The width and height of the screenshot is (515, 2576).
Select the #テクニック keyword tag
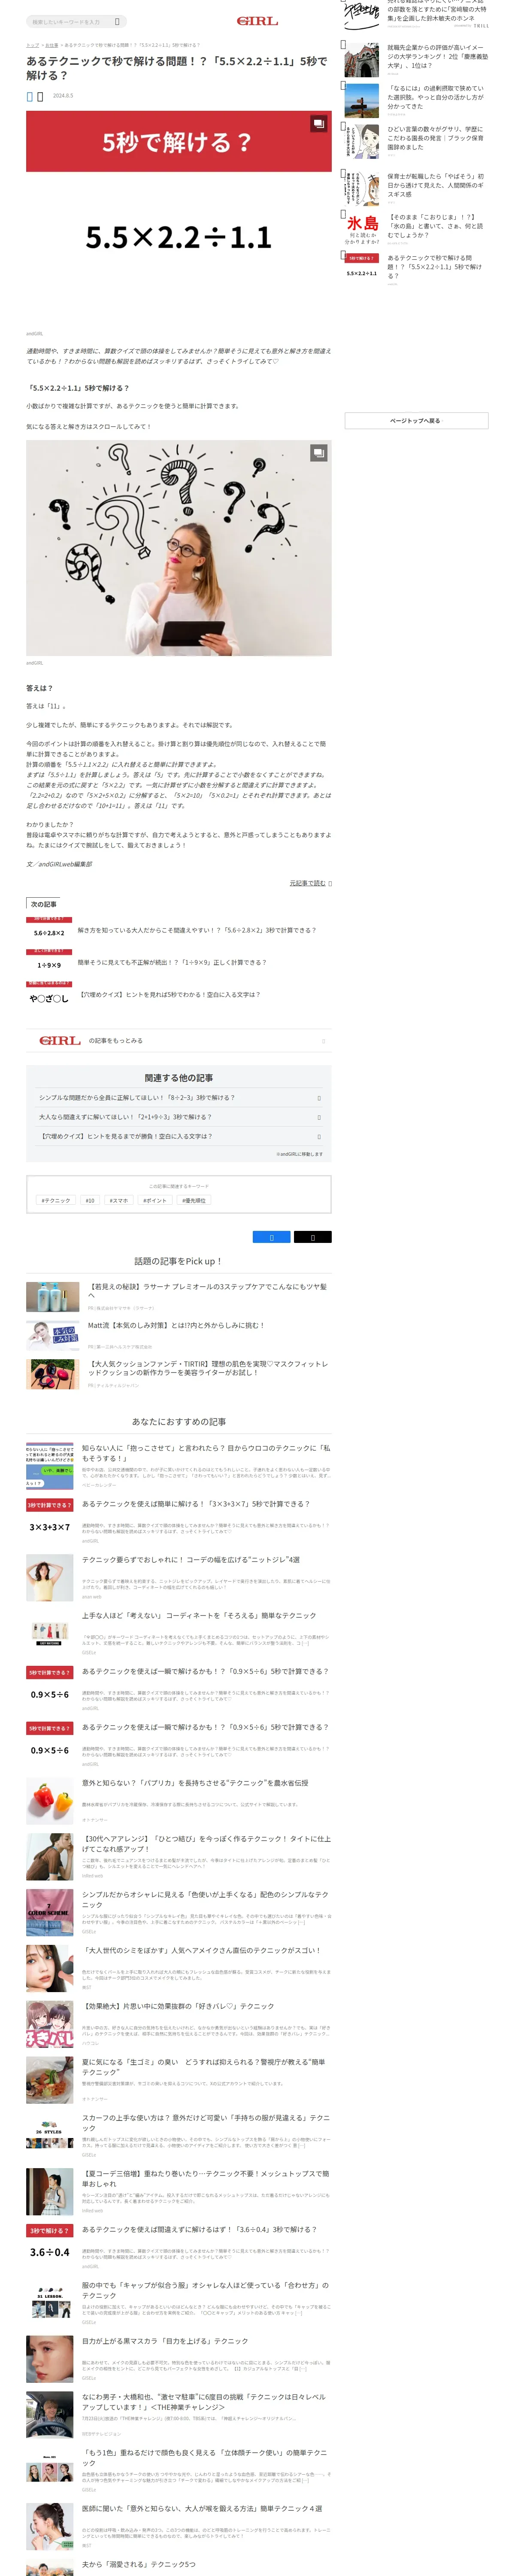pyautogui.click(x=56, y=1200)
